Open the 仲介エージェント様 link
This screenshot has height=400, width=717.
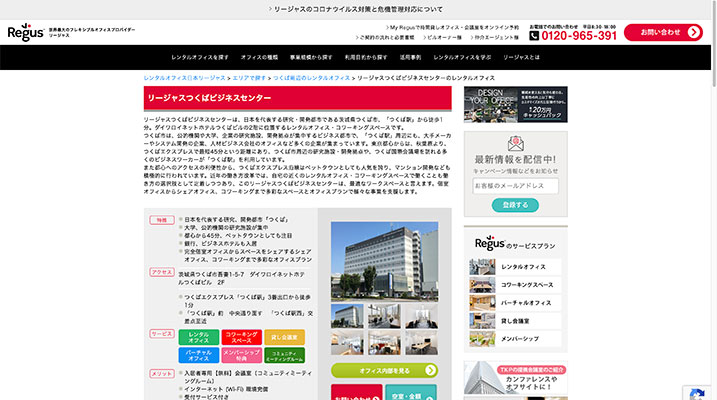click(x=495, y=37)
